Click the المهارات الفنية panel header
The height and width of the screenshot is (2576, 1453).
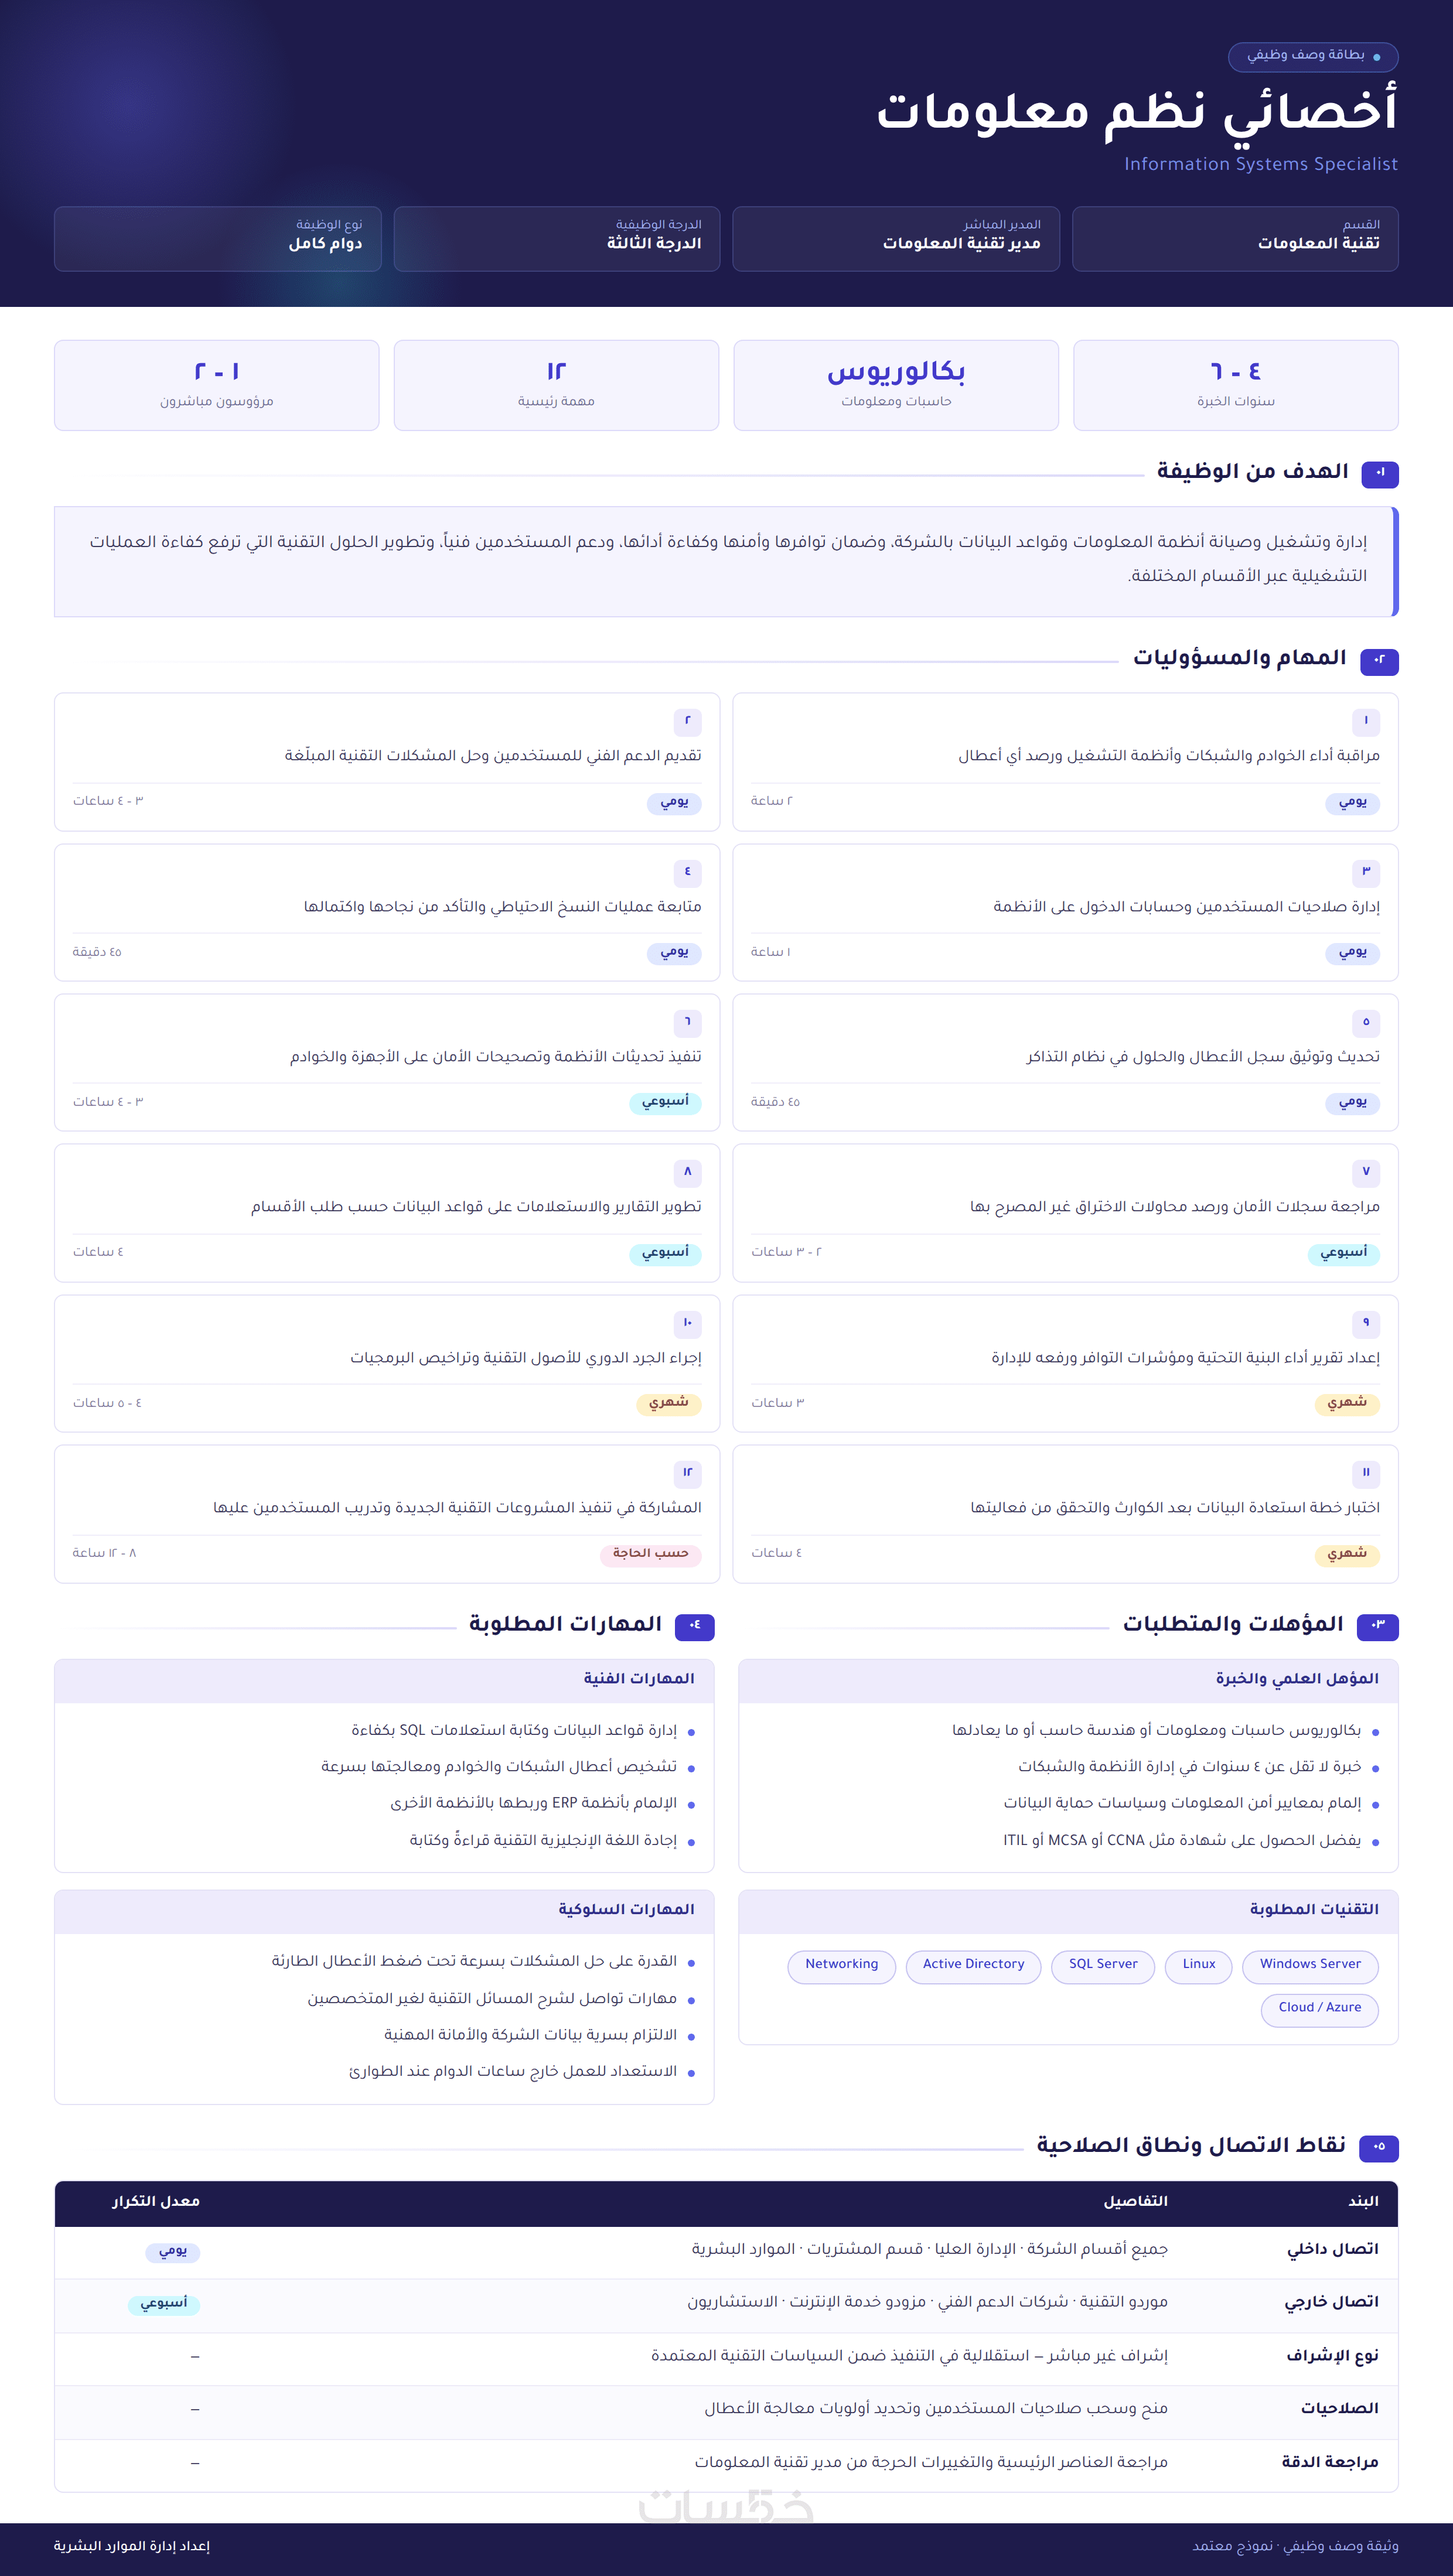pyautogui.click(x=384, y=1680)
